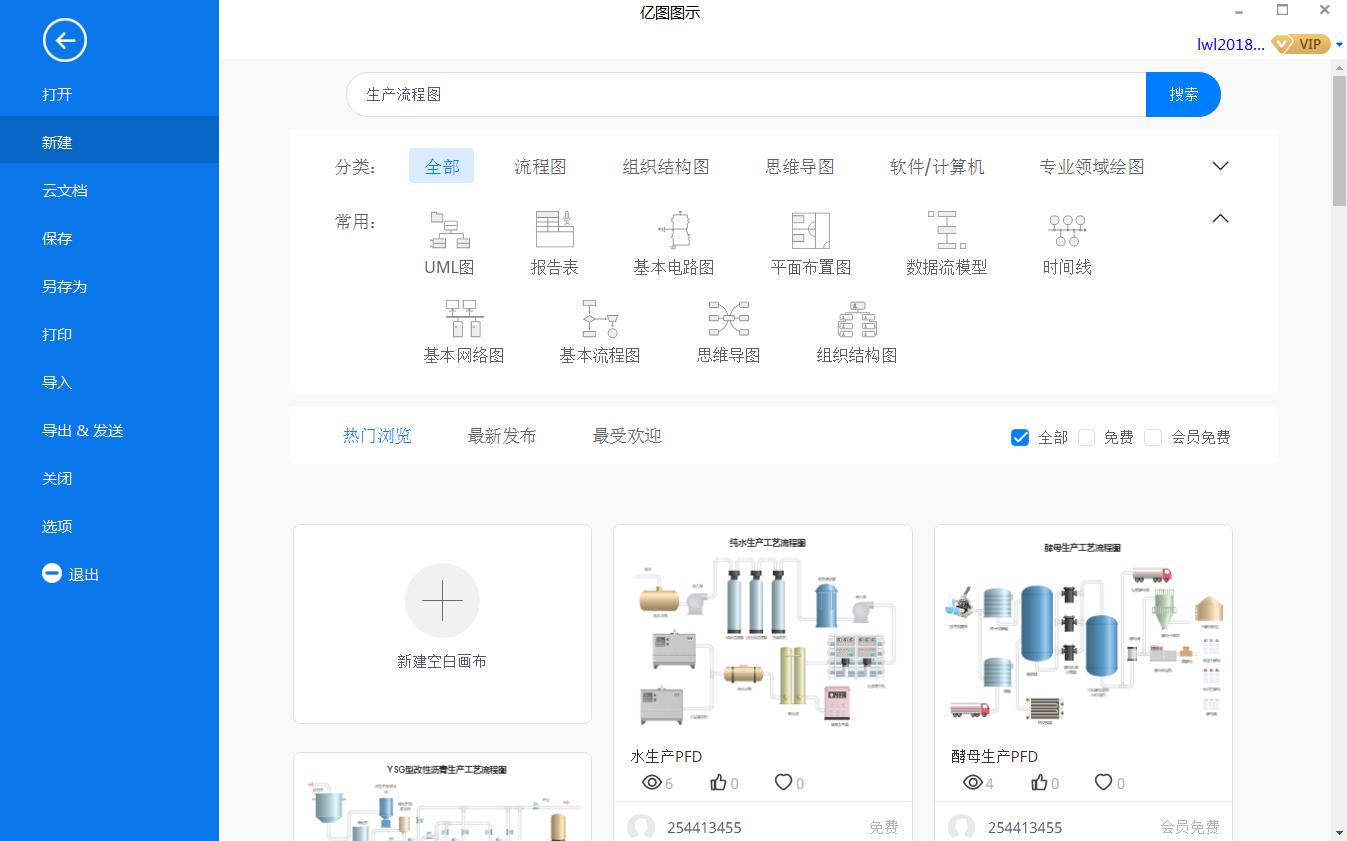
Task: Open the VIP account dropdown arrow
Action: pos(1341,45)
